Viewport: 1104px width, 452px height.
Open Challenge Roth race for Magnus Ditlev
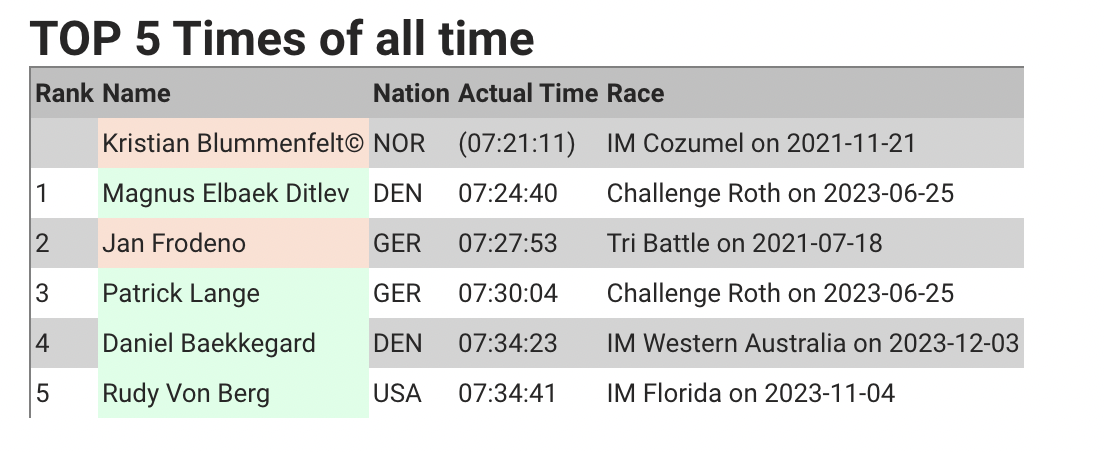pos(780,193)
